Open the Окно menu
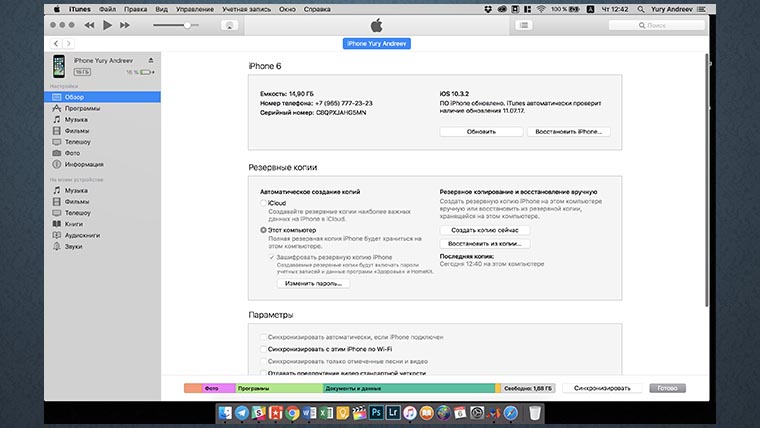This screenshot has height=428, width=760. (287, 9)
